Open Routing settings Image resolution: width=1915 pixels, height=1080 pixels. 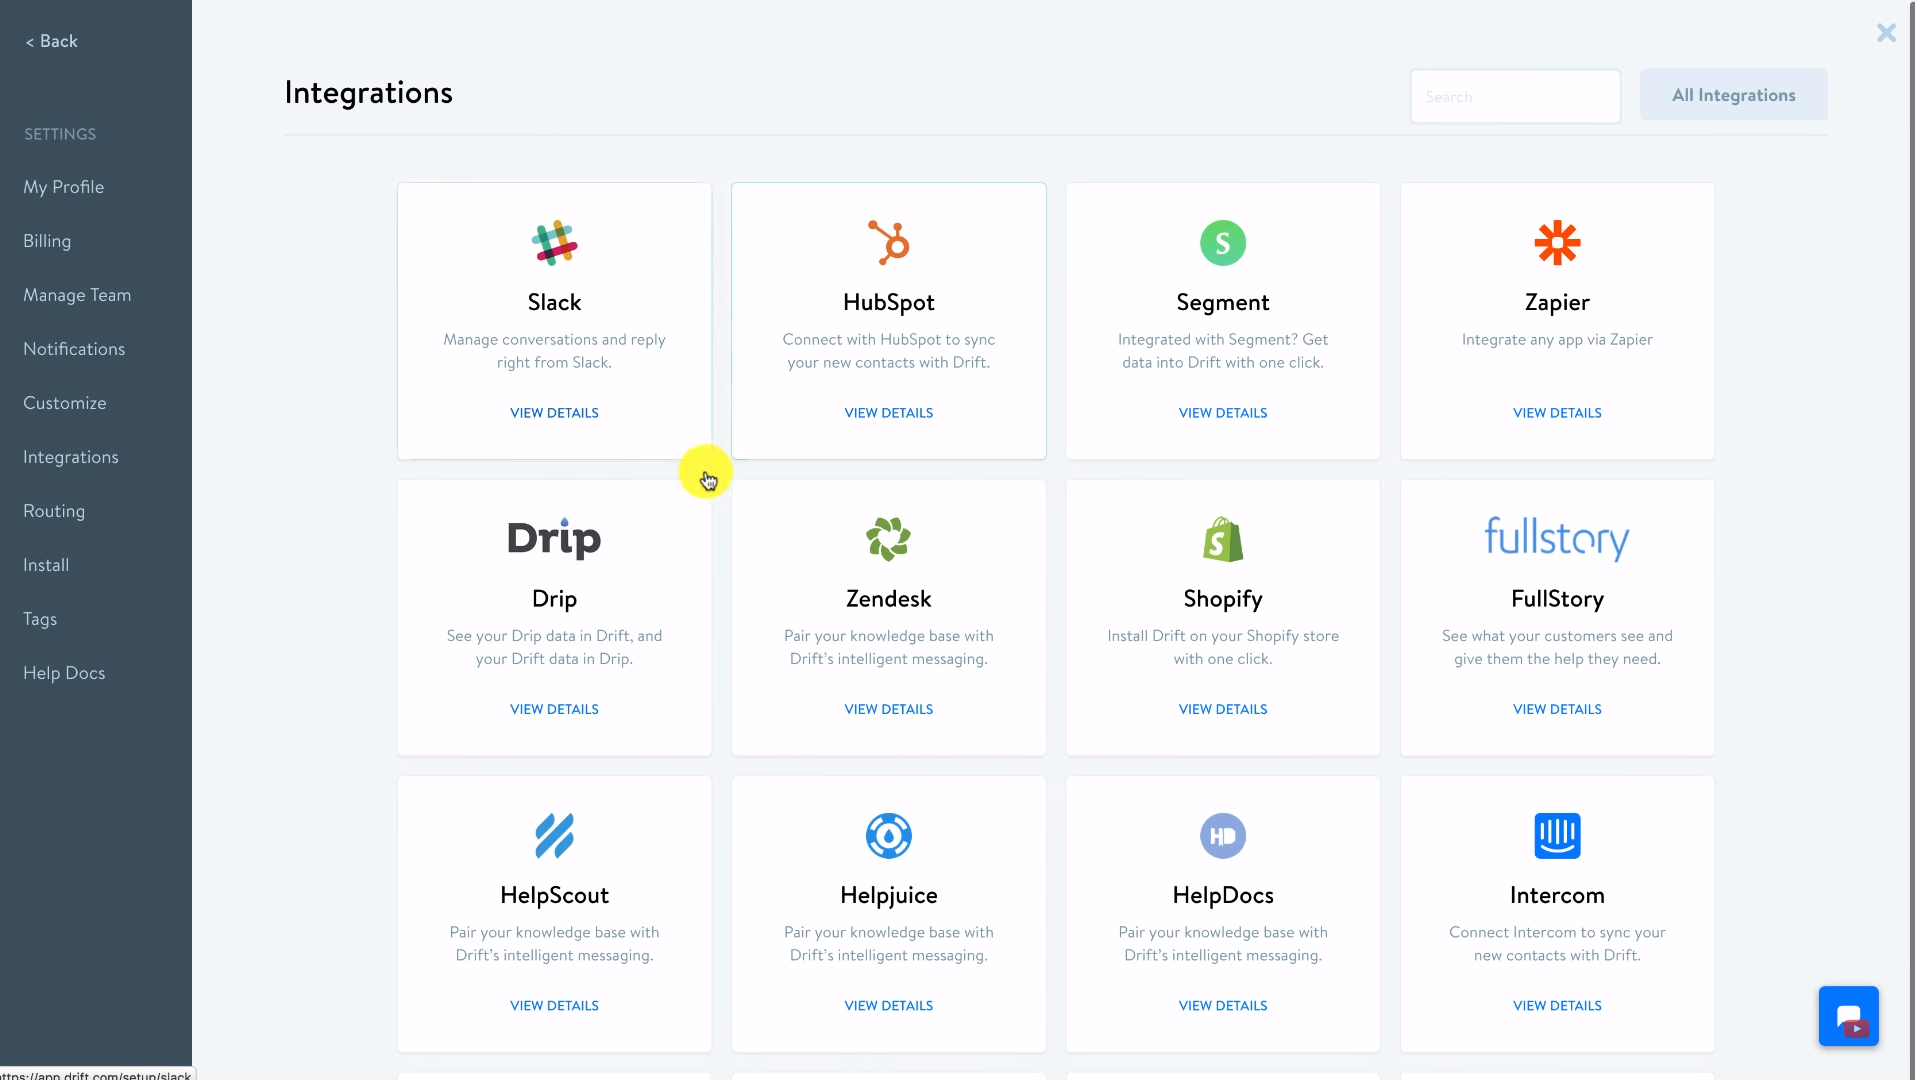coord(54,511)
